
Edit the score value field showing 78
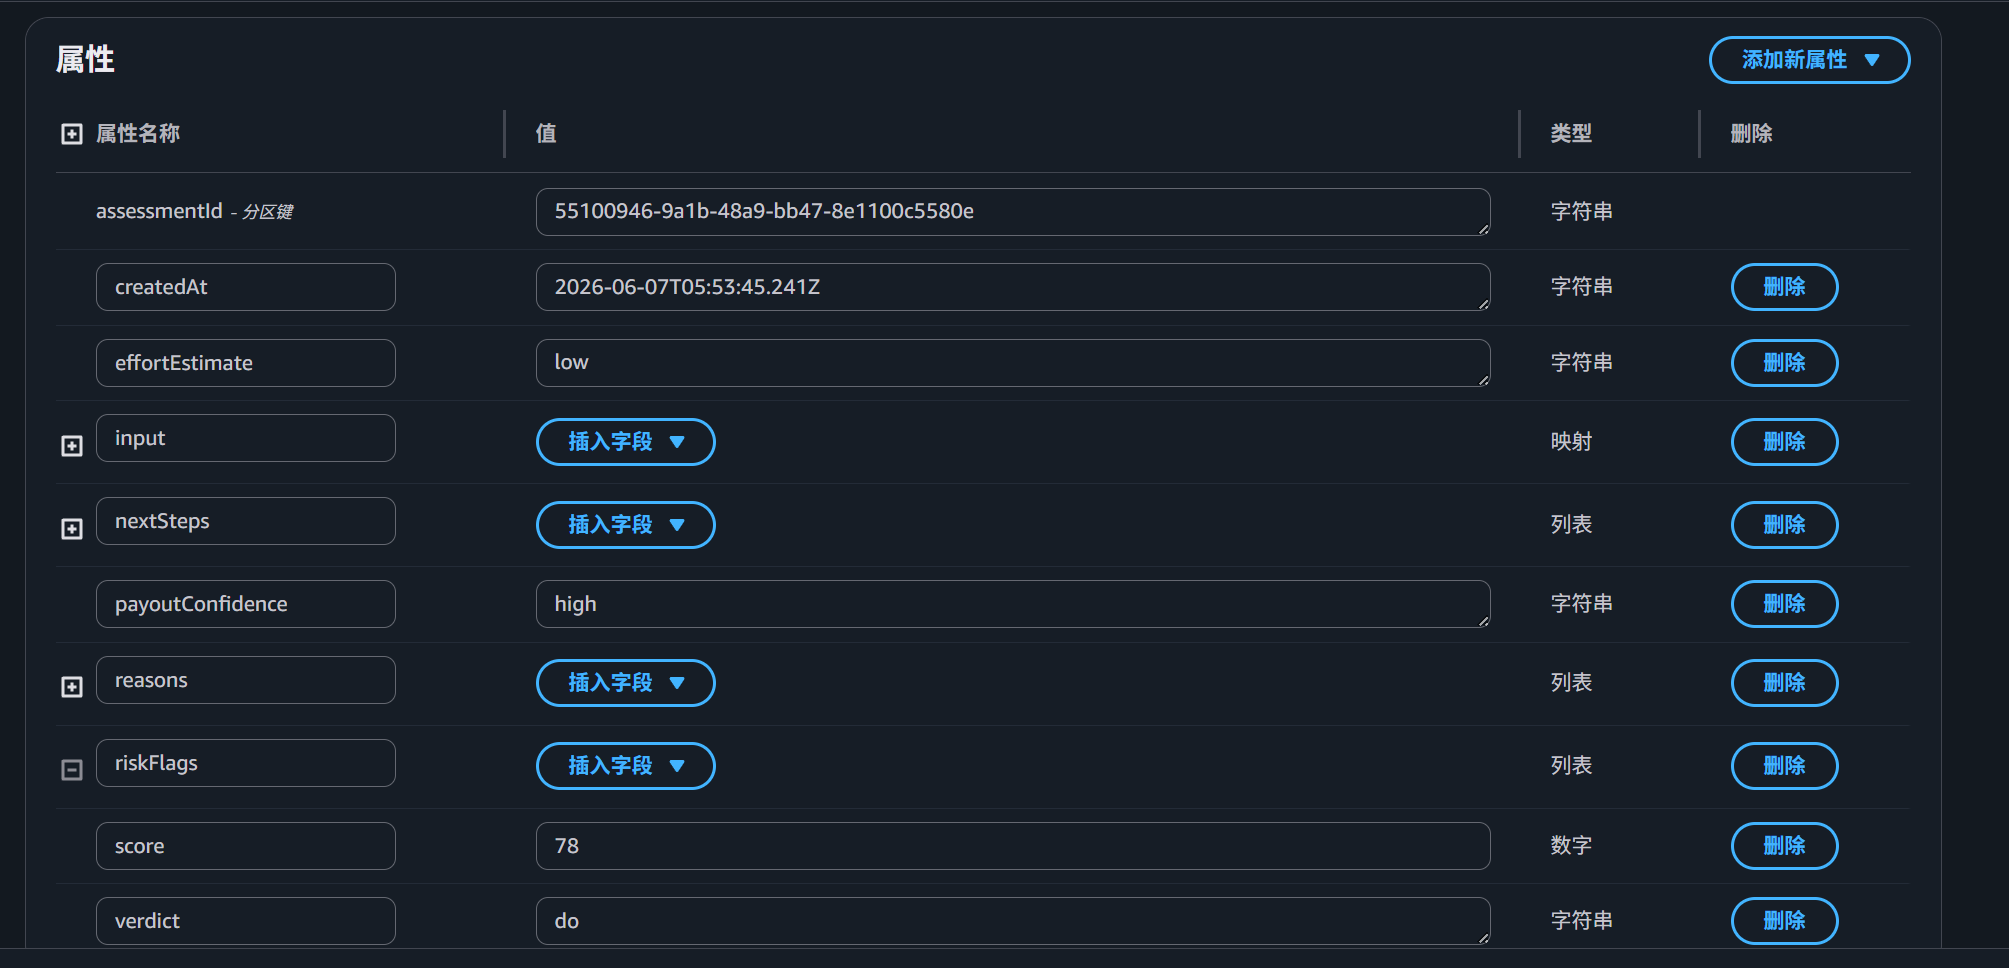click(1013, 846)
